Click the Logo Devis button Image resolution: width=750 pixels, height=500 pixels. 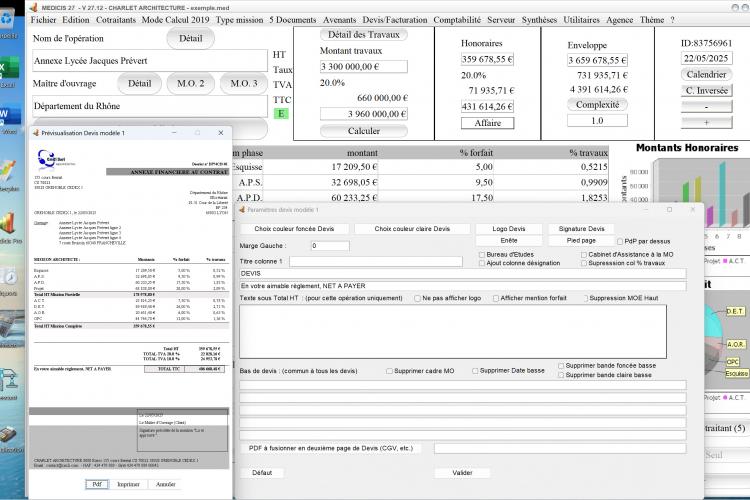tap(509, 229)
